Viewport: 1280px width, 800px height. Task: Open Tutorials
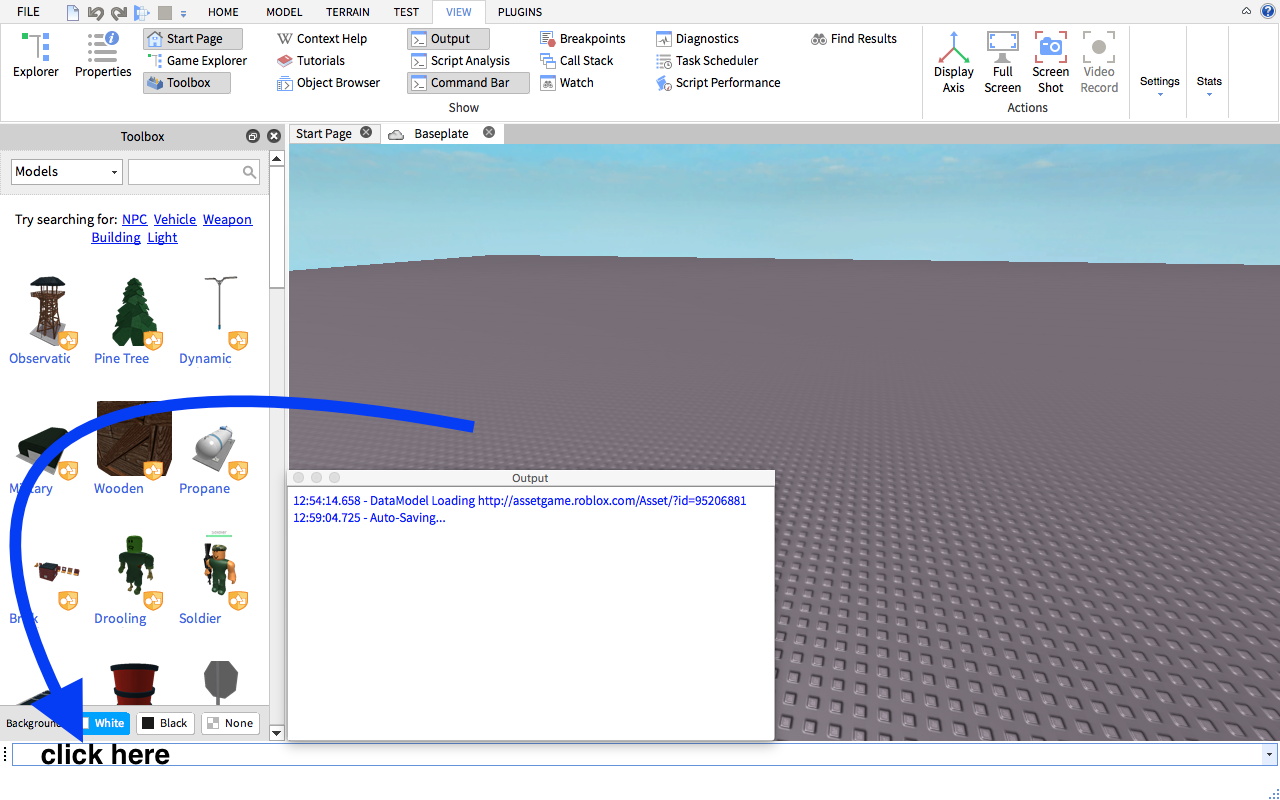311,61
